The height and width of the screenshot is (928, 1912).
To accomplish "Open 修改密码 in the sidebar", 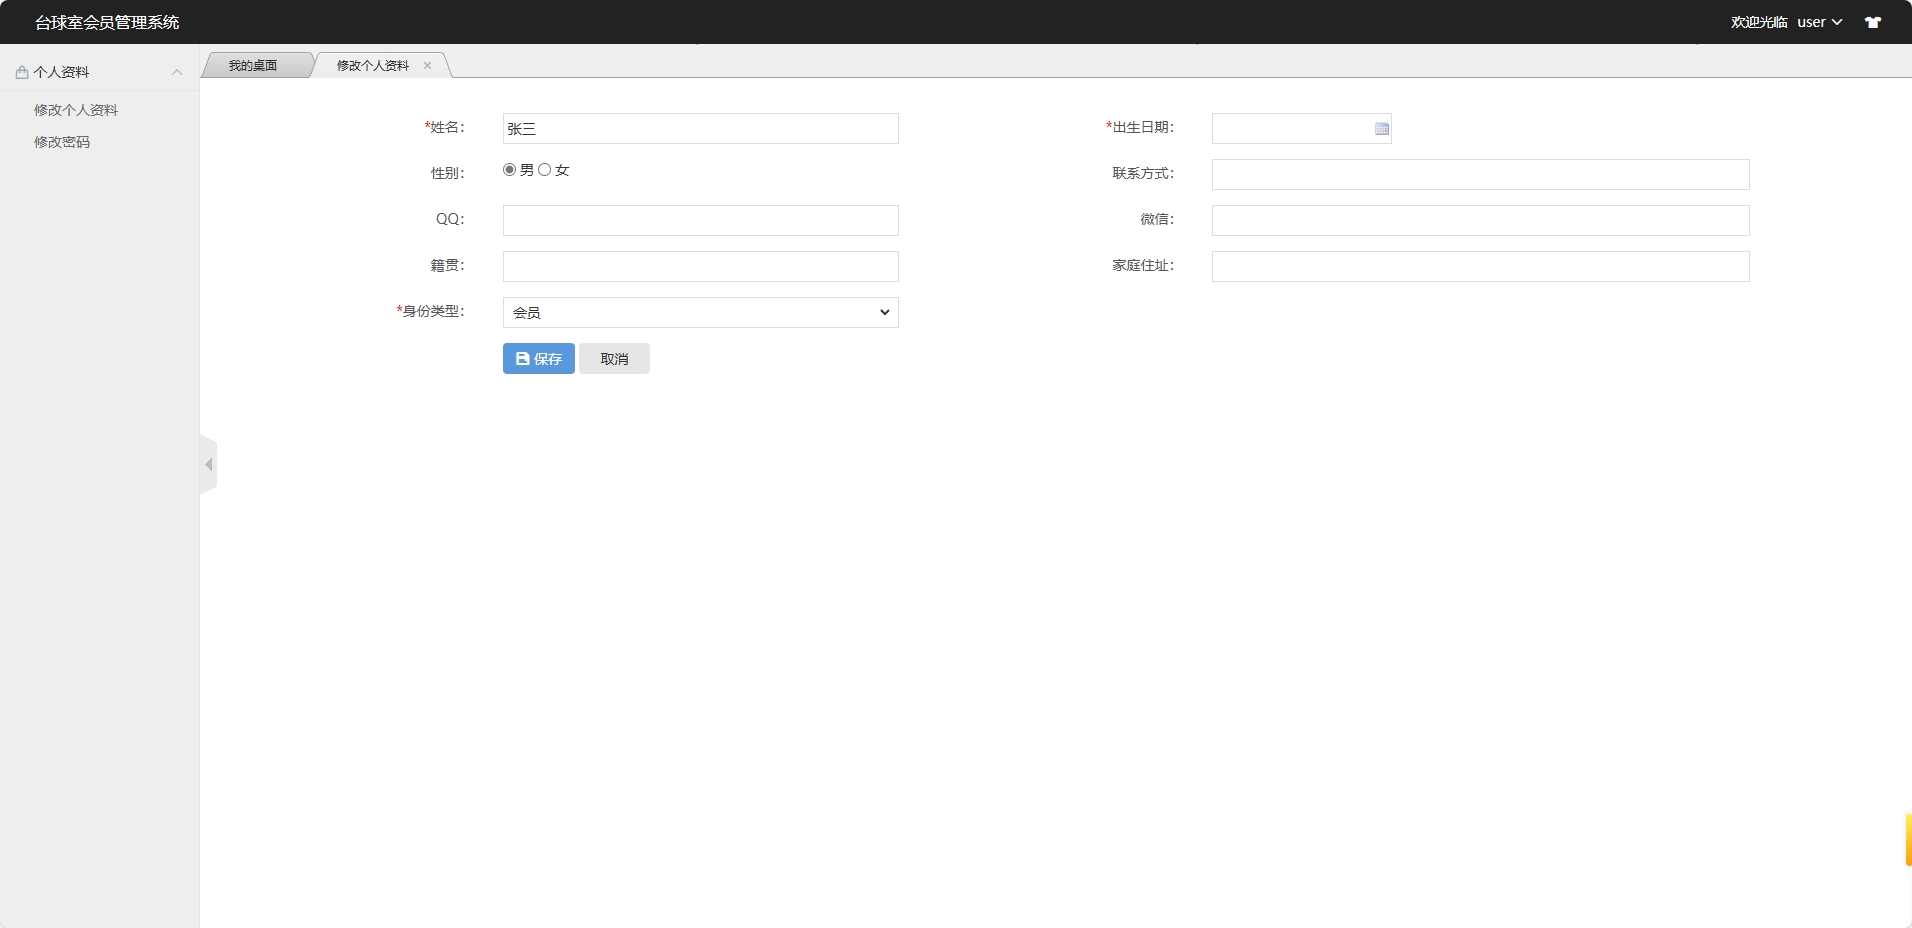I will click(x=62, y=142).
